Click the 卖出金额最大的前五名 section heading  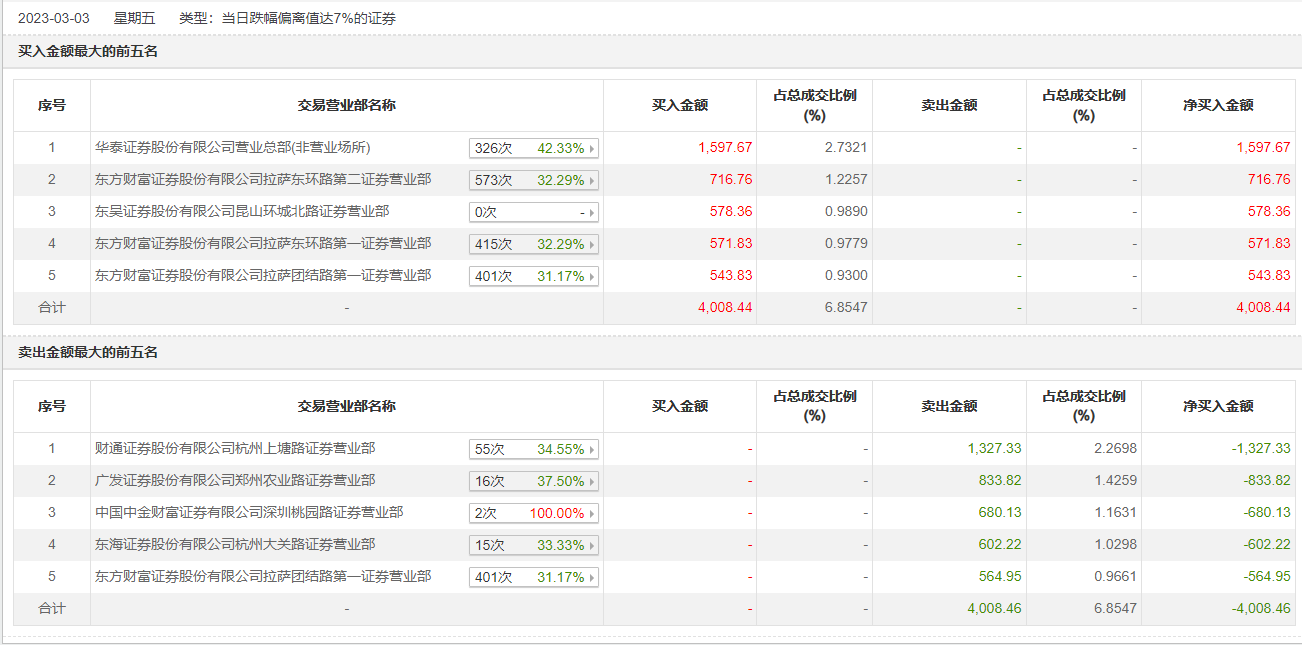[88, 352]
